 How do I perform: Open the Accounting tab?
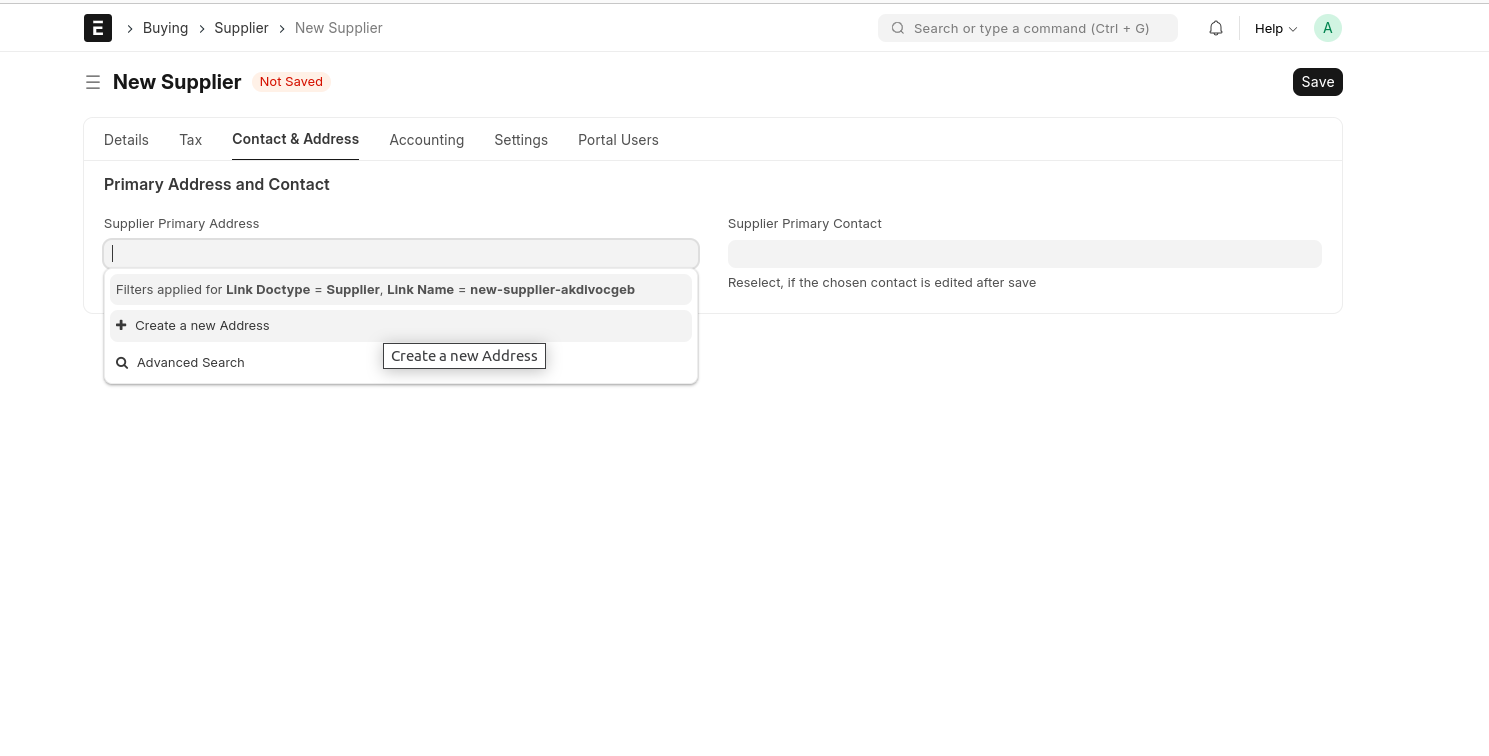click(426, 140)
